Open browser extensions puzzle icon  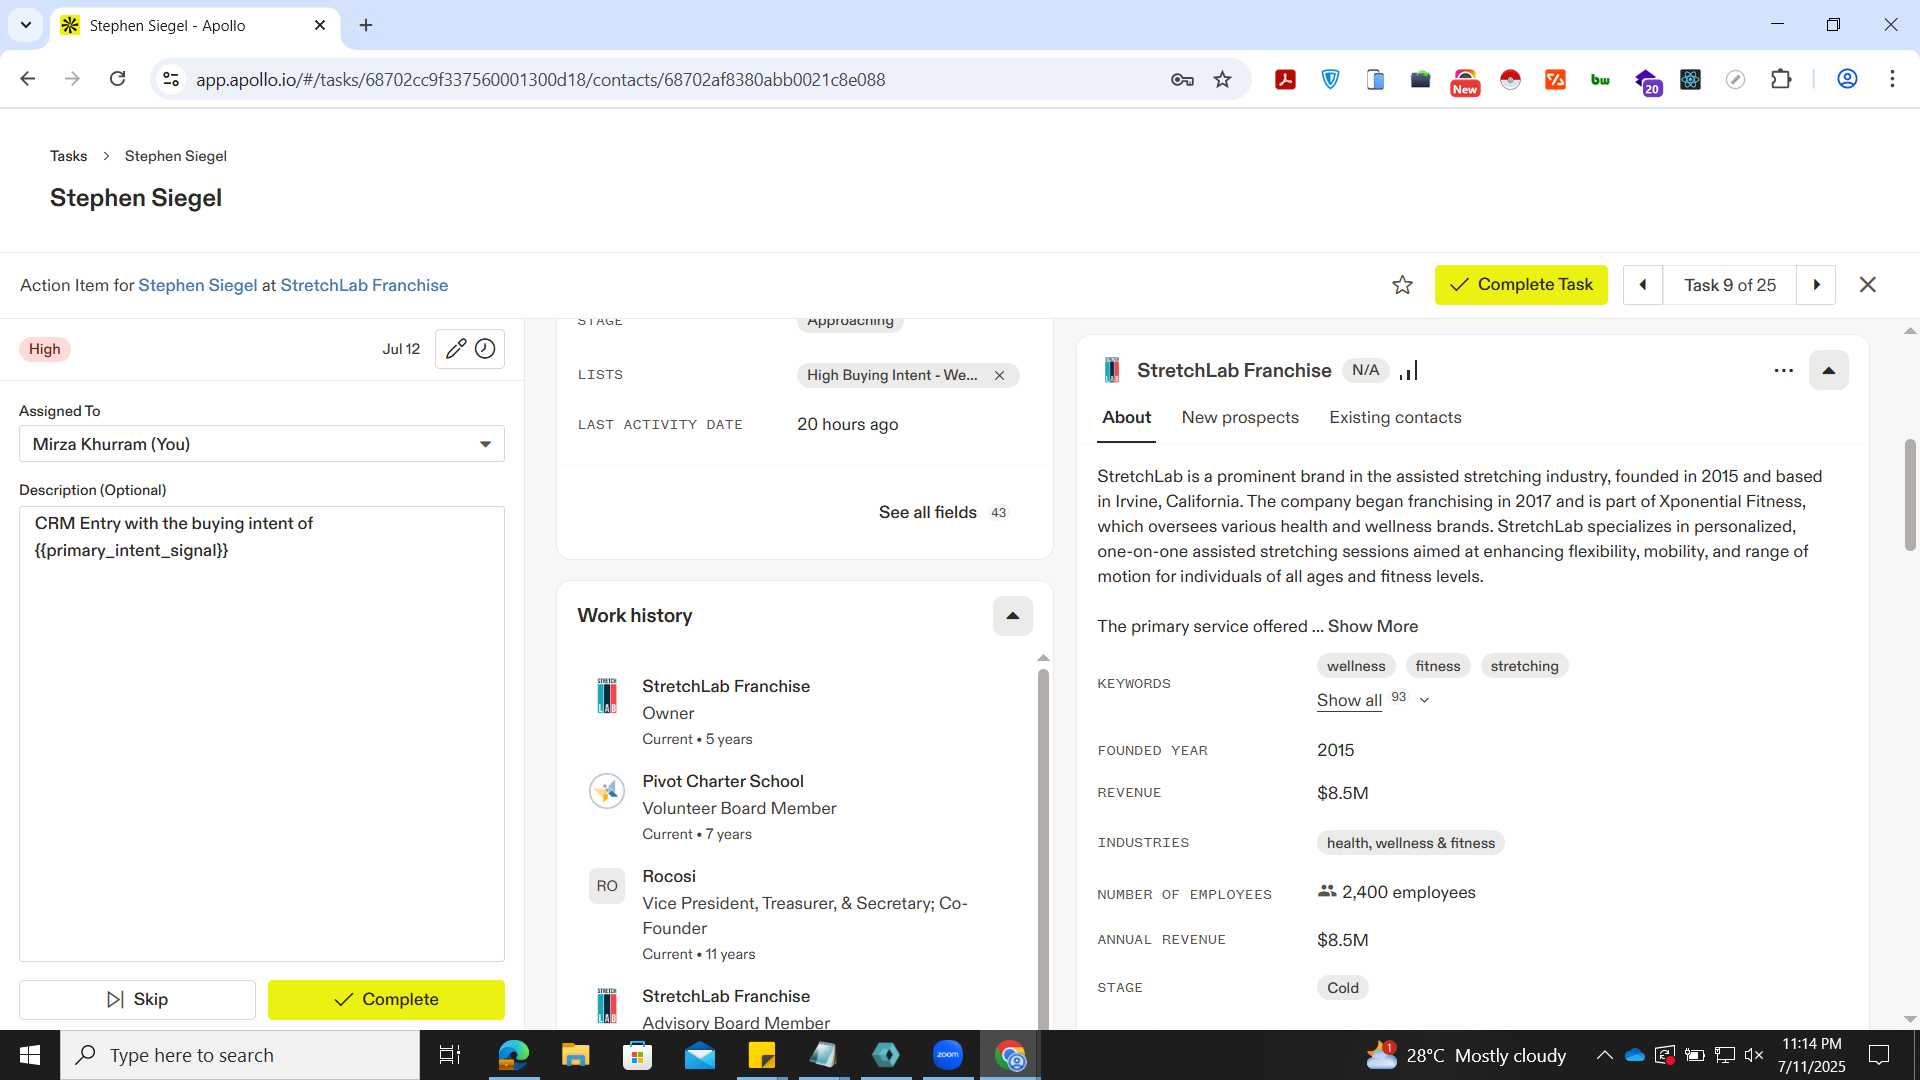(x=1781, y=79)
